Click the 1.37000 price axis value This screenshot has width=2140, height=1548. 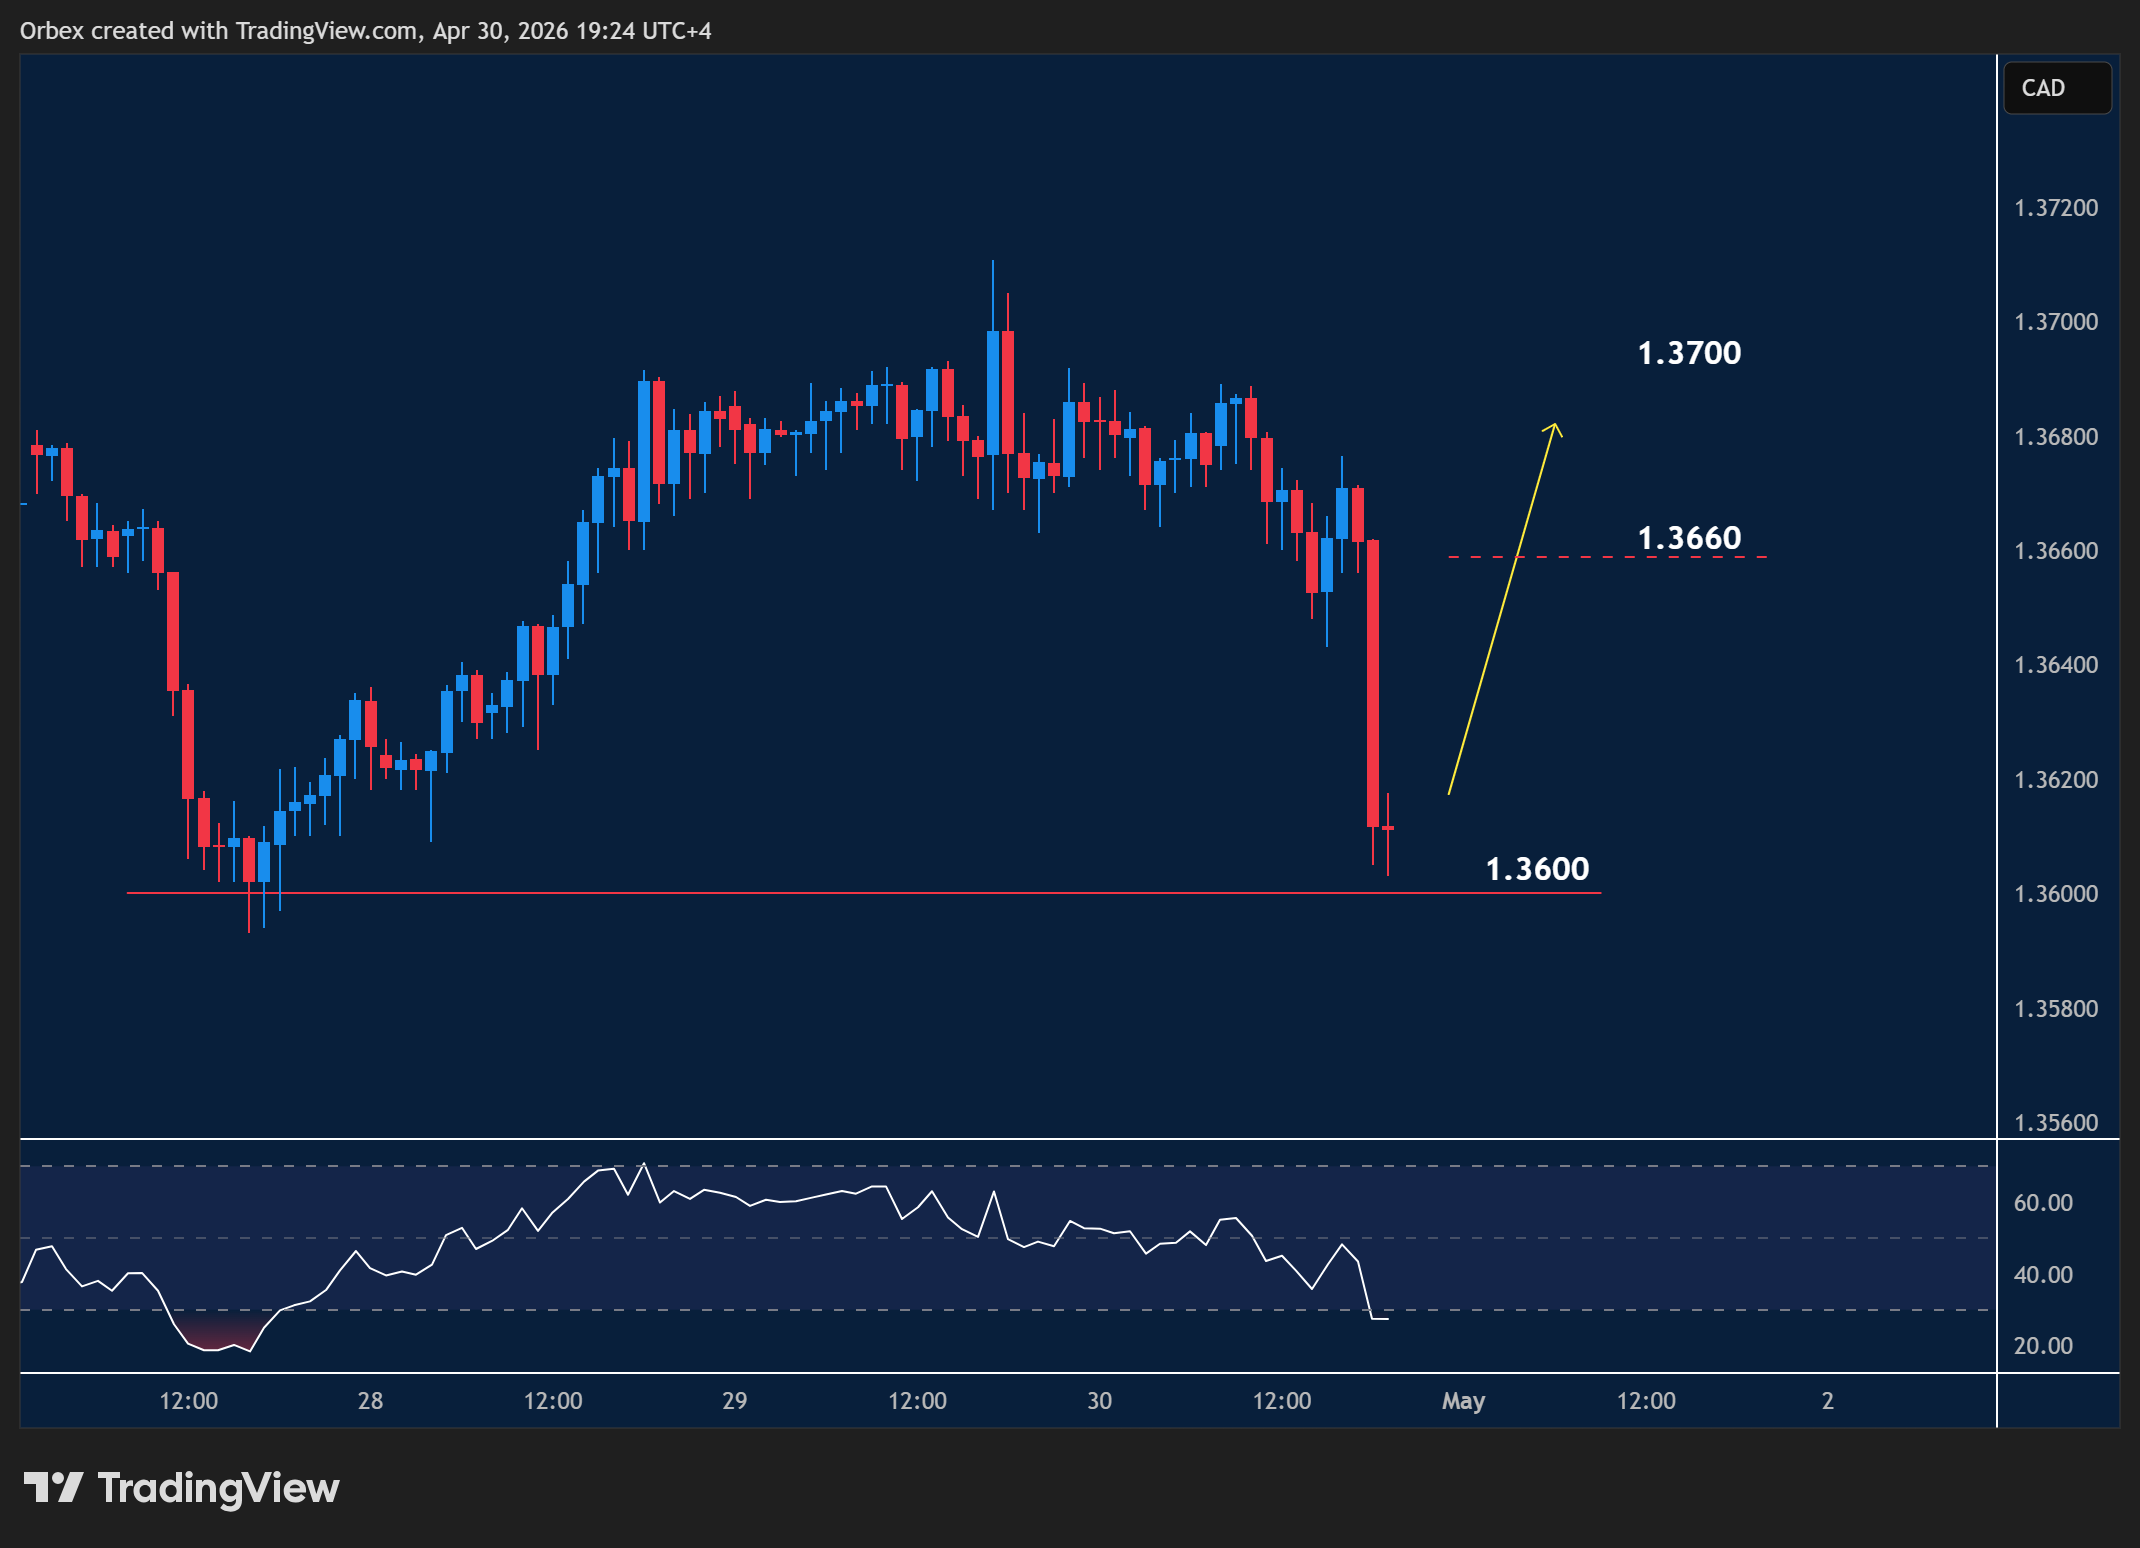click(x=2056, y=322)
